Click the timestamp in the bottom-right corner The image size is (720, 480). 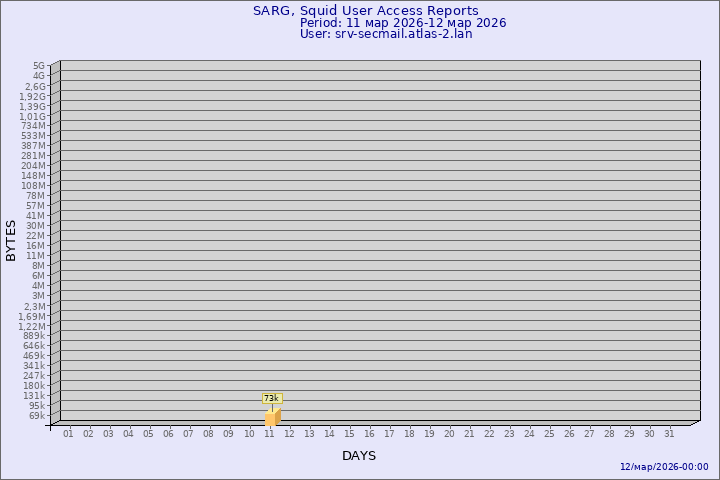(664, 467)
